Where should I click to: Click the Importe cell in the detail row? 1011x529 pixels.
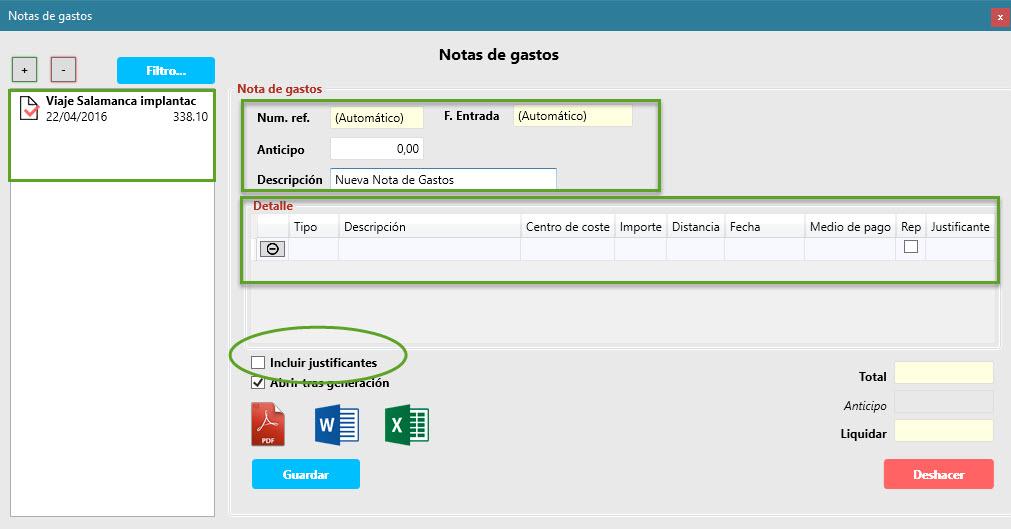tap(640, 249)
